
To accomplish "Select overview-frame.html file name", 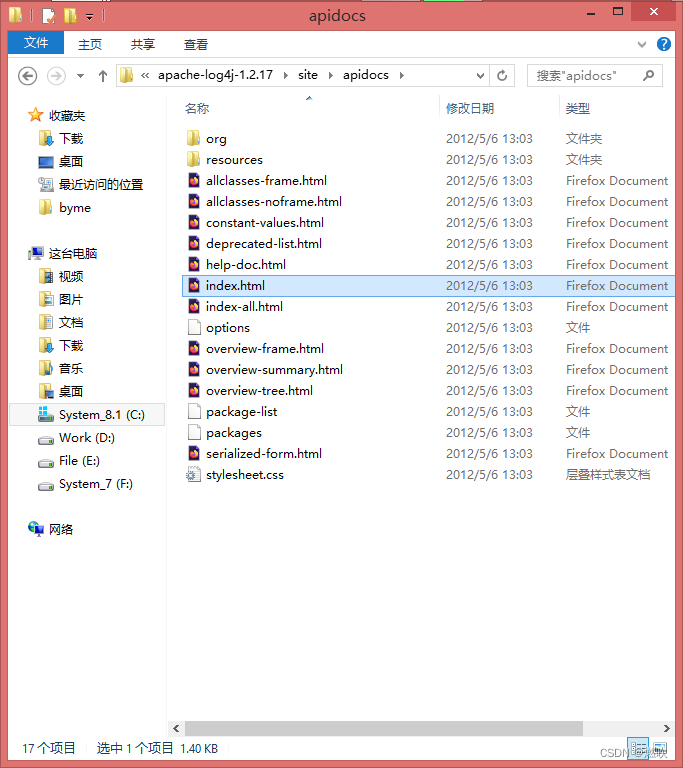I will point(265,349).
